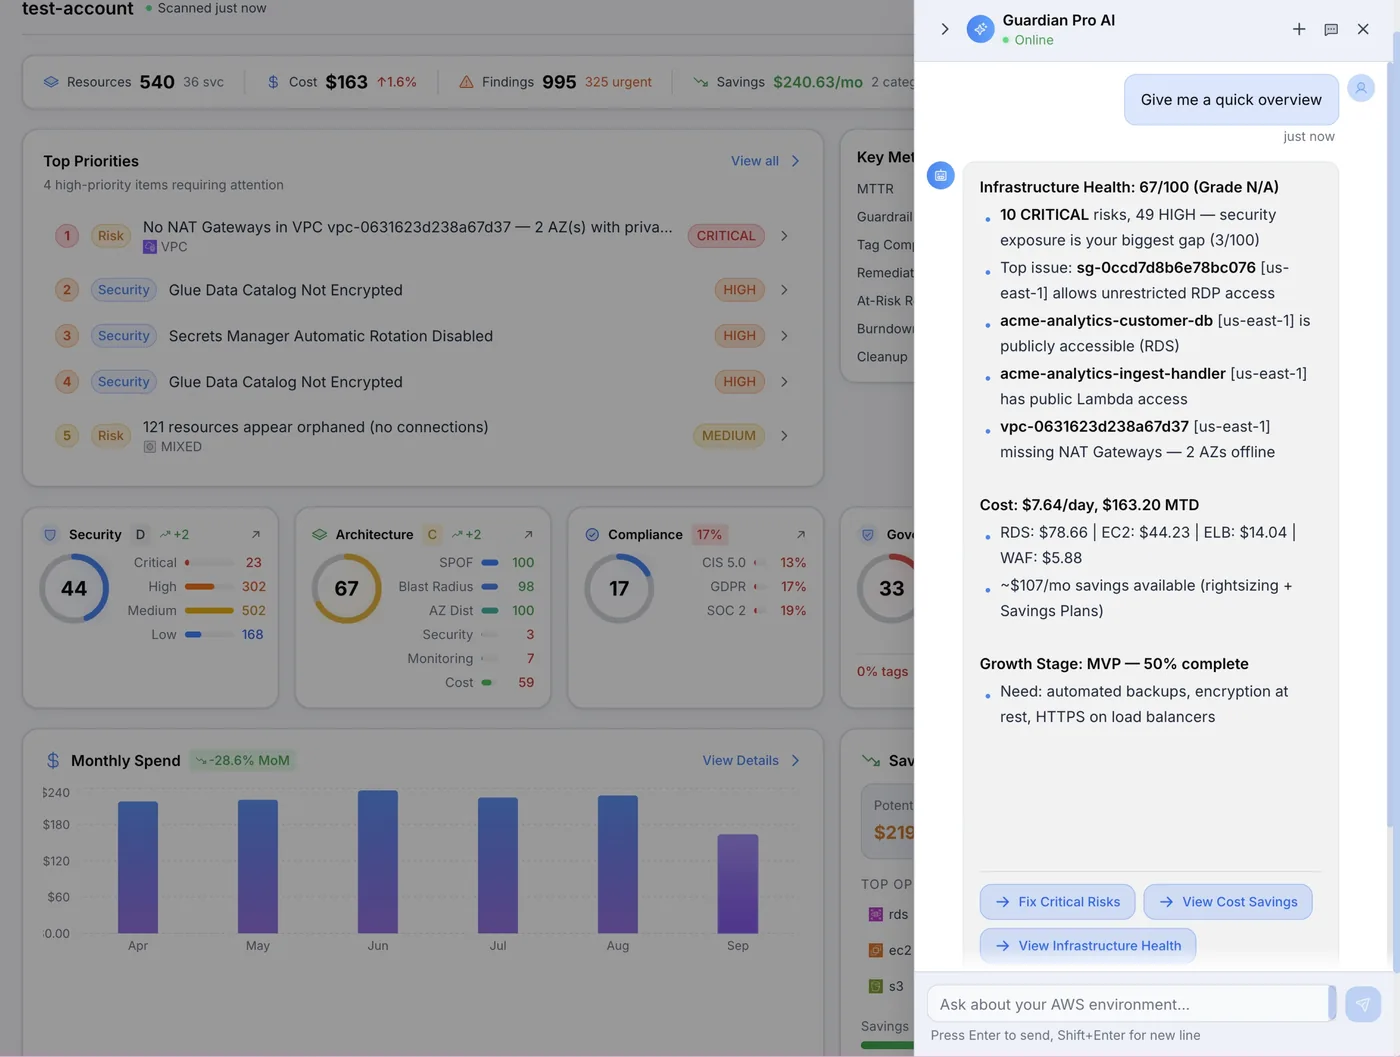Click the -28.6% MoM badge

point(242,761)
